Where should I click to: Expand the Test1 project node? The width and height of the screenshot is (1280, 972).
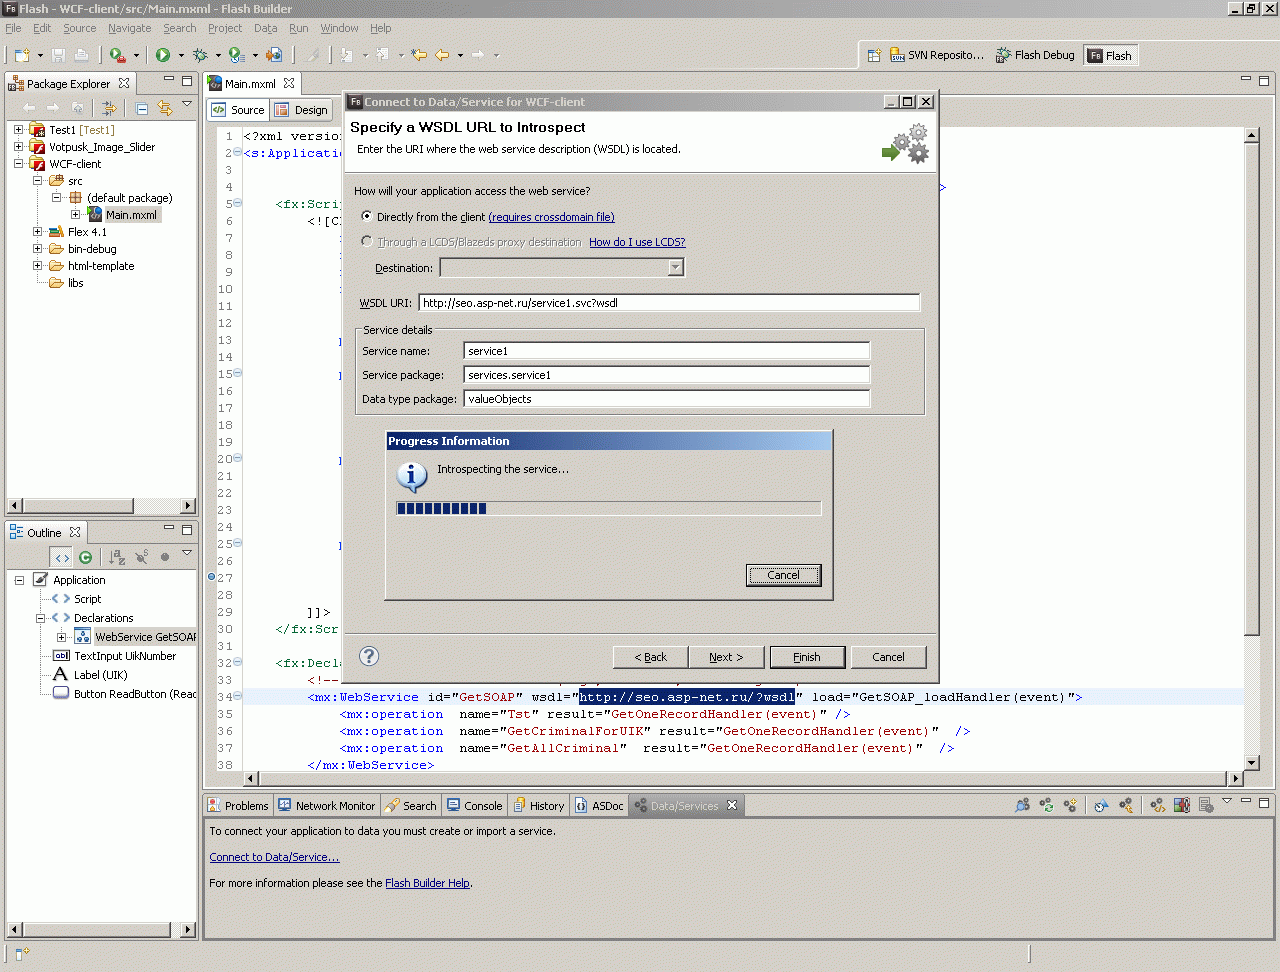[x=18, y=130]
